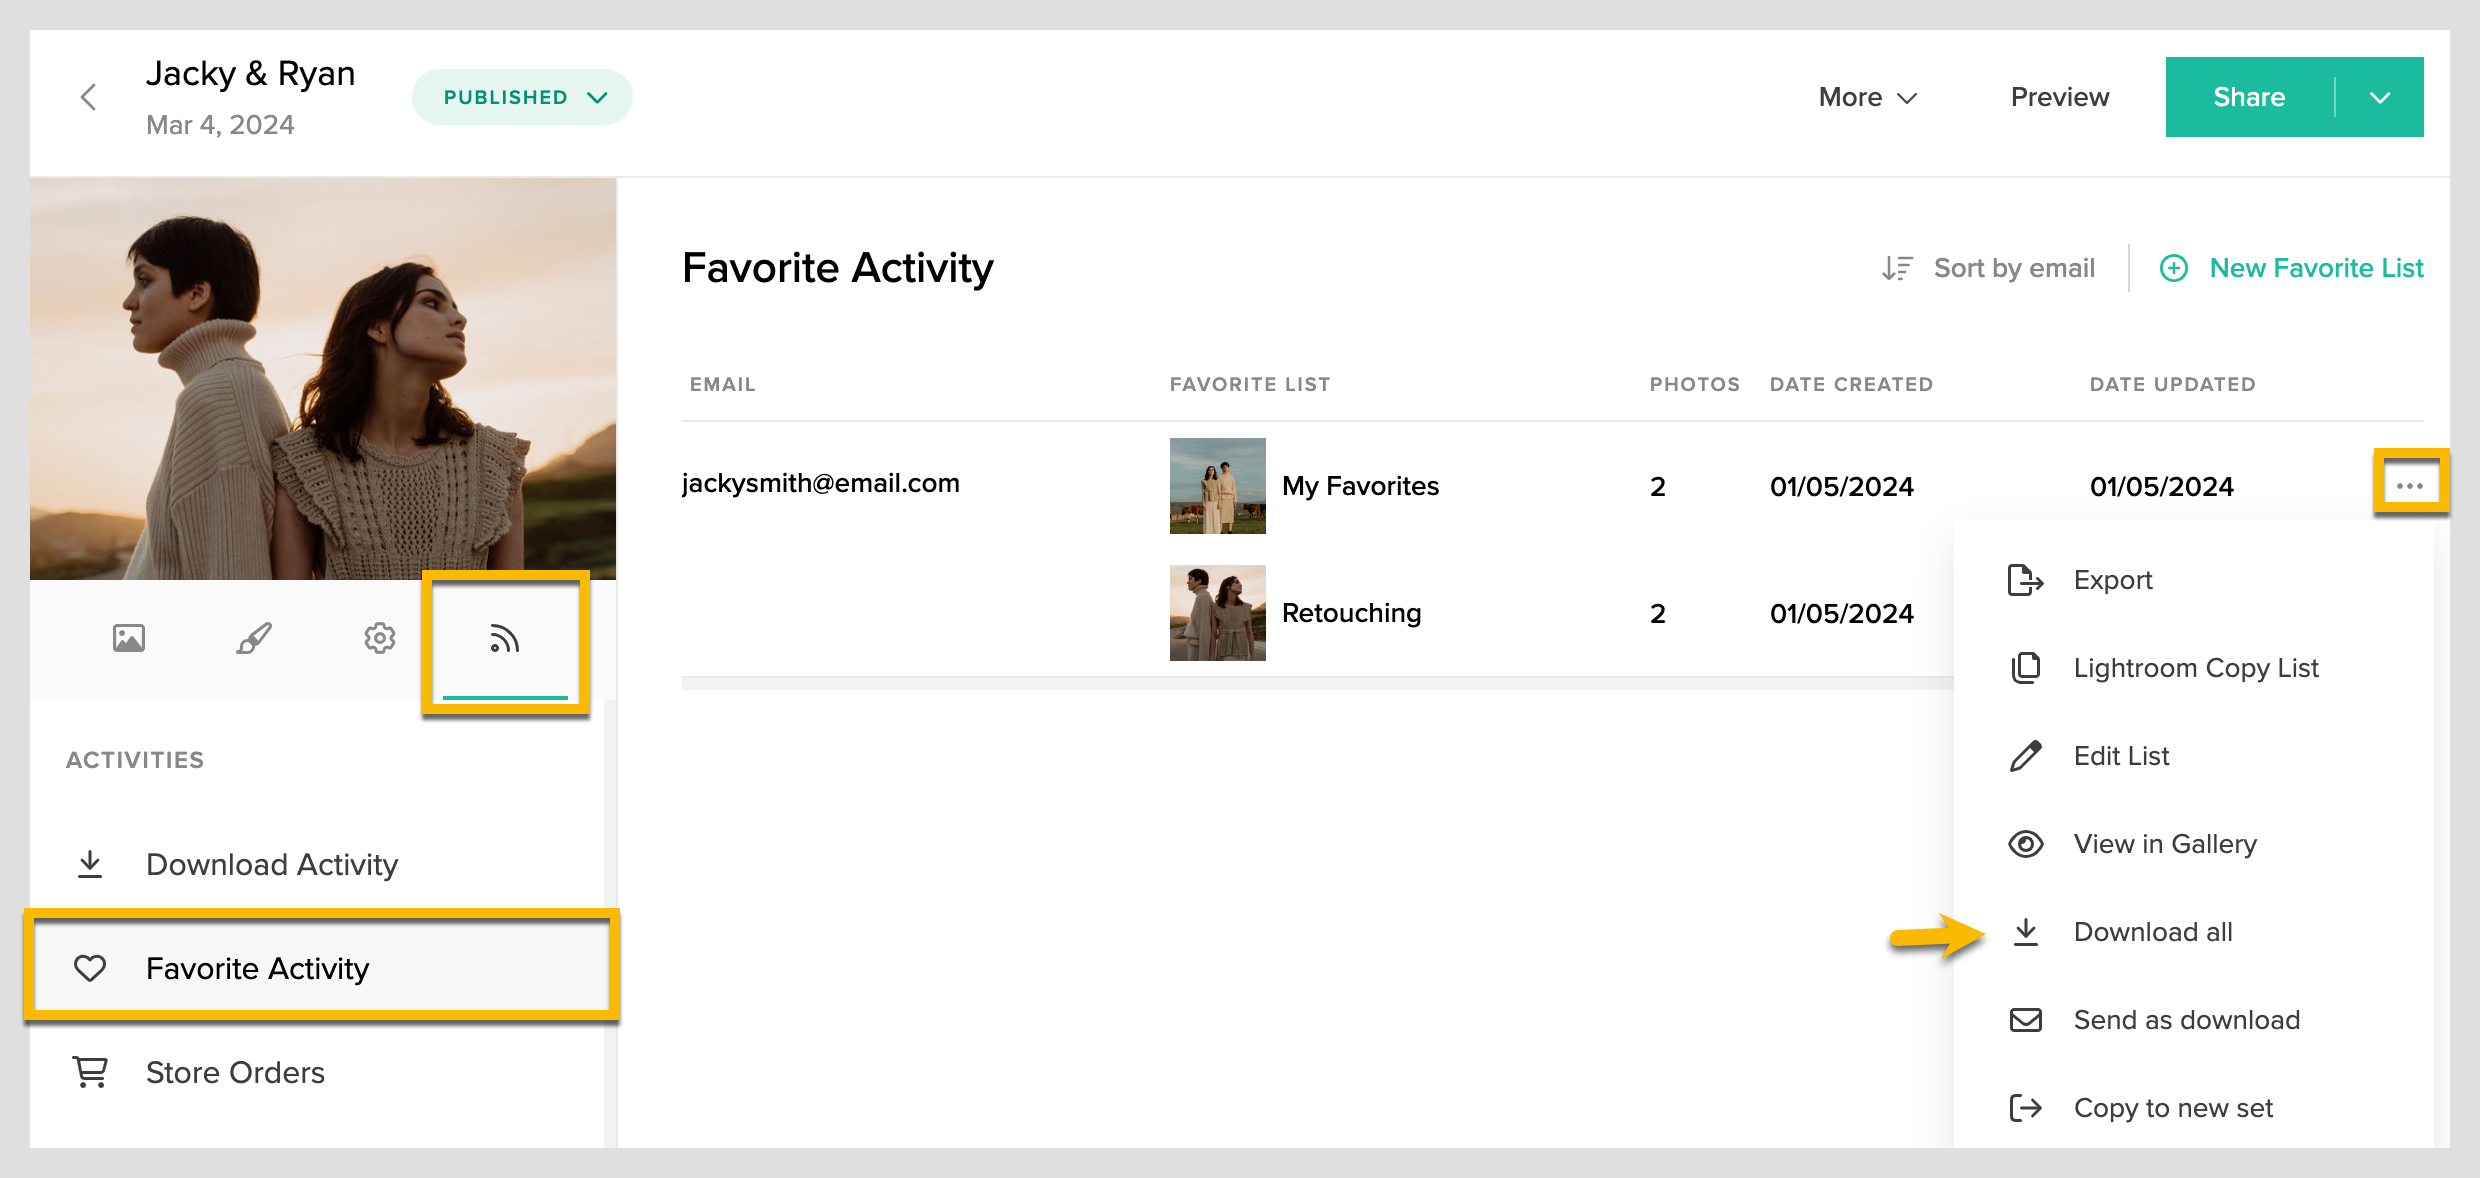Open the settings gear tab
This screenshot has width=2480, height=1178.
pyautogui.click(x=380, y=638)
